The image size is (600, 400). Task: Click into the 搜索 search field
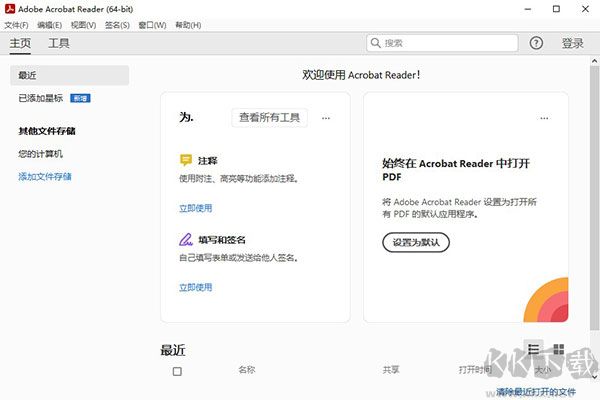click(x=442, y=43)
